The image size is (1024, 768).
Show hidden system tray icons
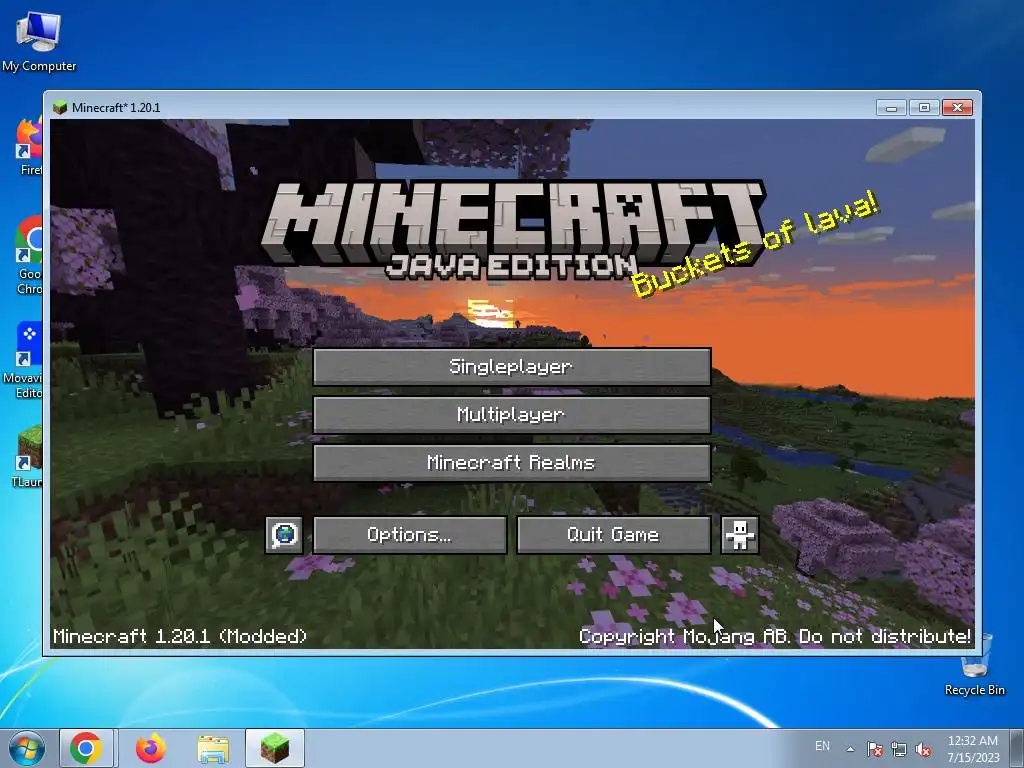(850, 749)
